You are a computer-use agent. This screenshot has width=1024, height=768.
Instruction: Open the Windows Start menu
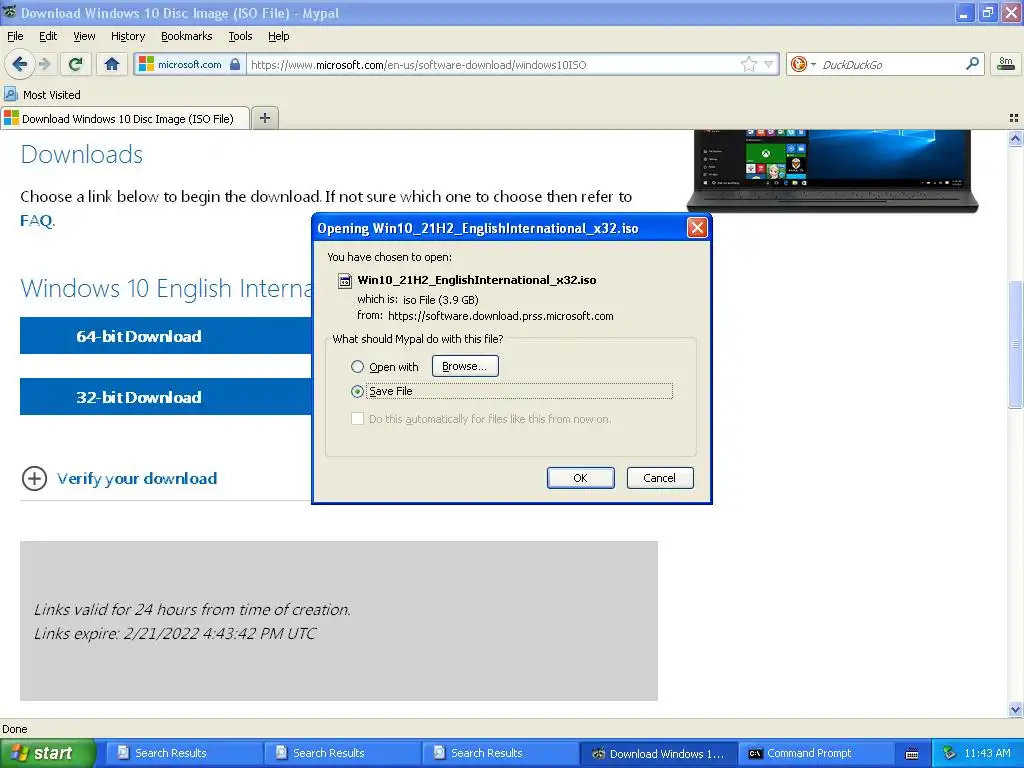click(48, 754)
